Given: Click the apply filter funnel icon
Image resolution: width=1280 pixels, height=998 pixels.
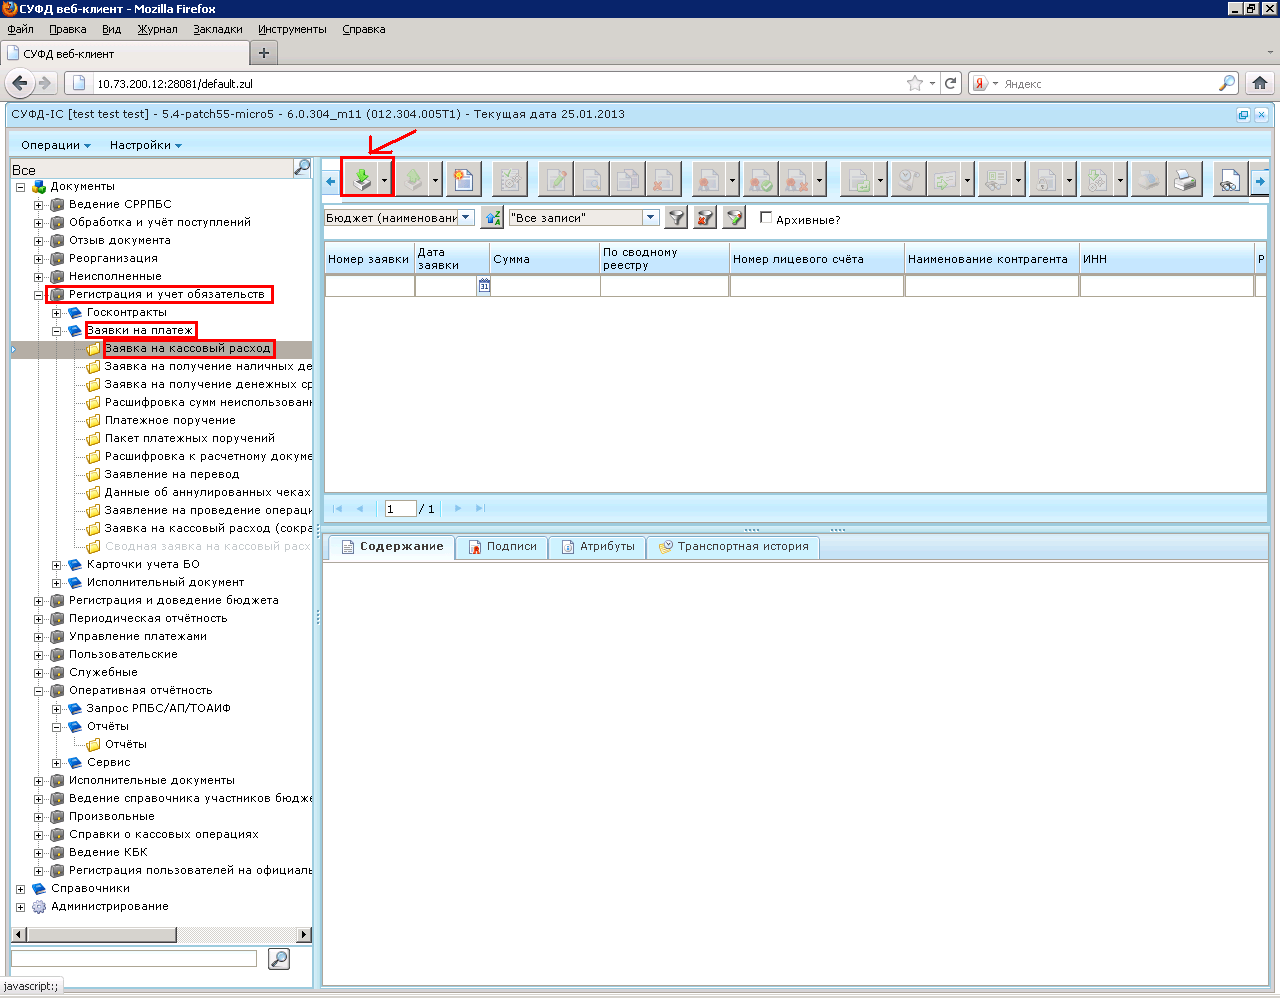Looking at the screenshot, I should [x=677, y=217].
